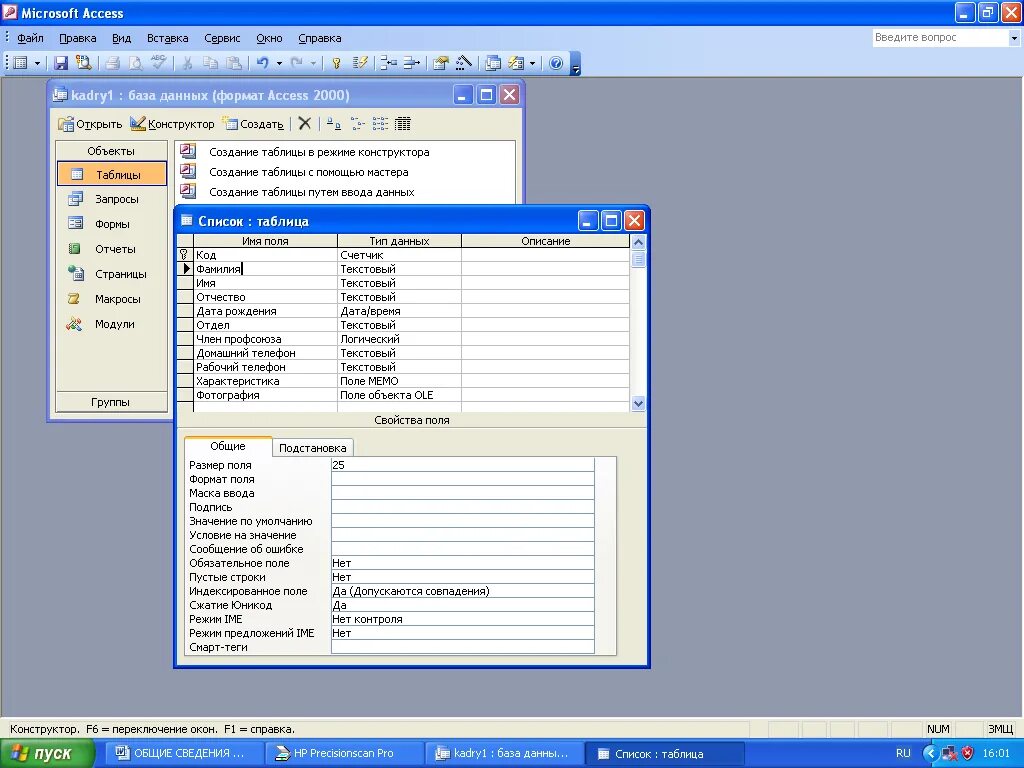Open Indexes with the lightning list icon
Viewport: 1024px width, 768px height.
pos(360,63)
